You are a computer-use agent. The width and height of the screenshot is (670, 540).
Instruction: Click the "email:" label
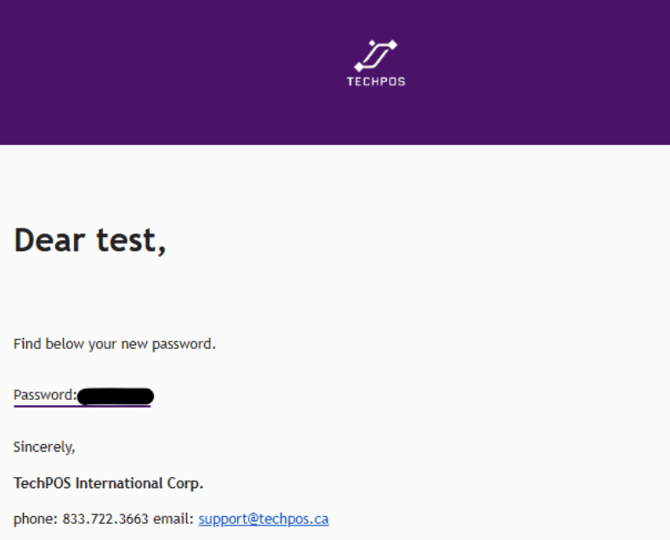pyautogui.click(x=175, y=519)
